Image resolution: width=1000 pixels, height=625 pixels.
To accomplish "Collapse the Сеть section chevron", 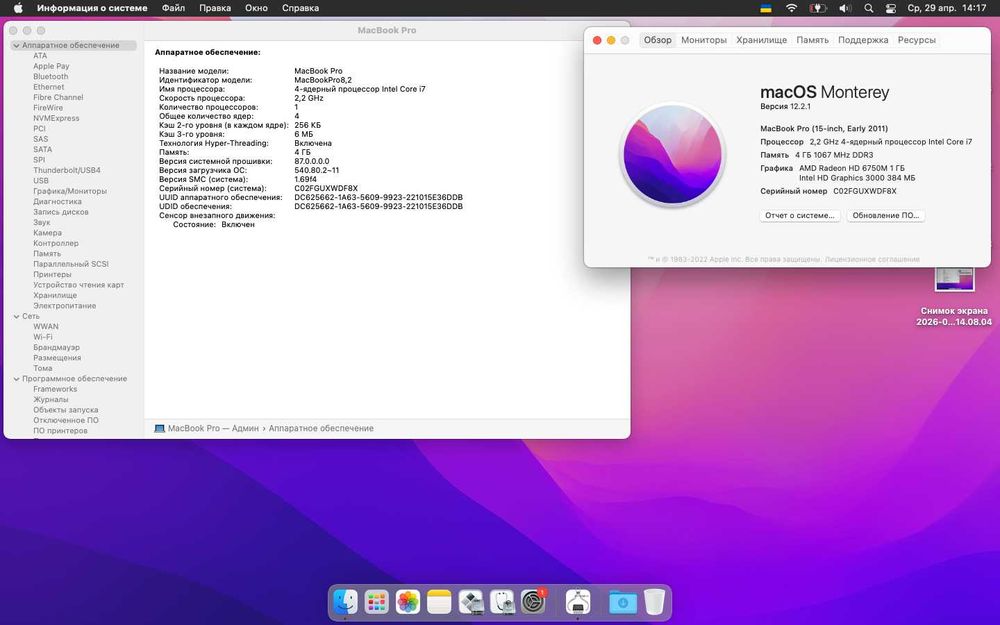I will coord(16,316).
